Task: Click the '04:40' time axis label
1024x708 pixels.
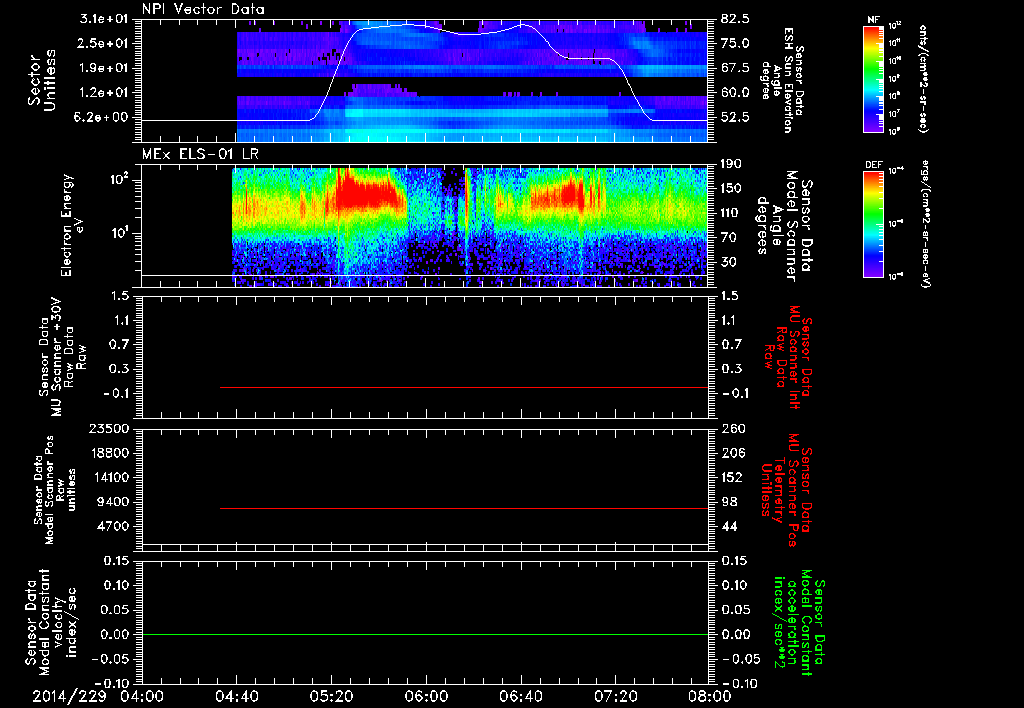Action: (x=236, y=696)
